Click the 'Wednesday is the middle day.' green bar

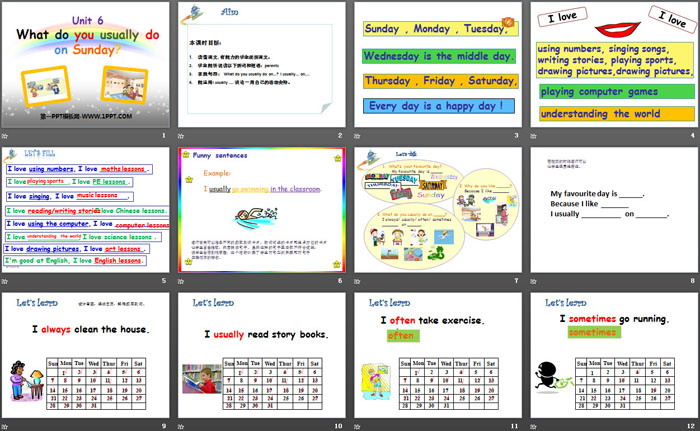coord(439,56)
